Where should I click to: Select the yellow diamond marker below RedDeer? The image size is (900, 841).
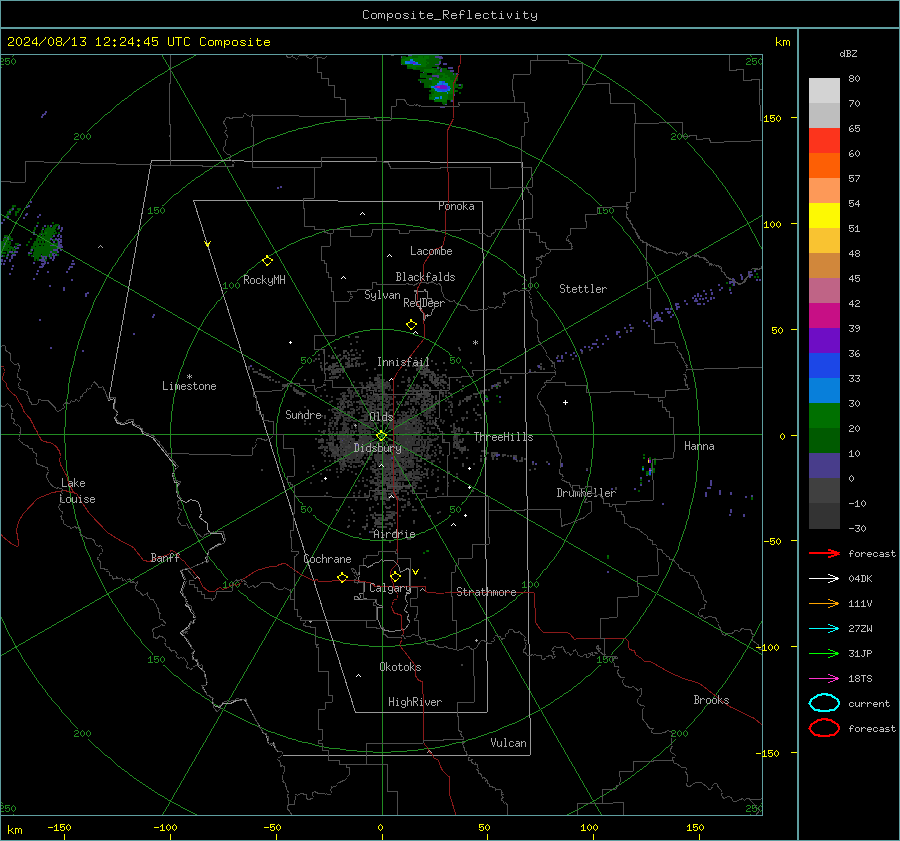[x=411, y=325]
